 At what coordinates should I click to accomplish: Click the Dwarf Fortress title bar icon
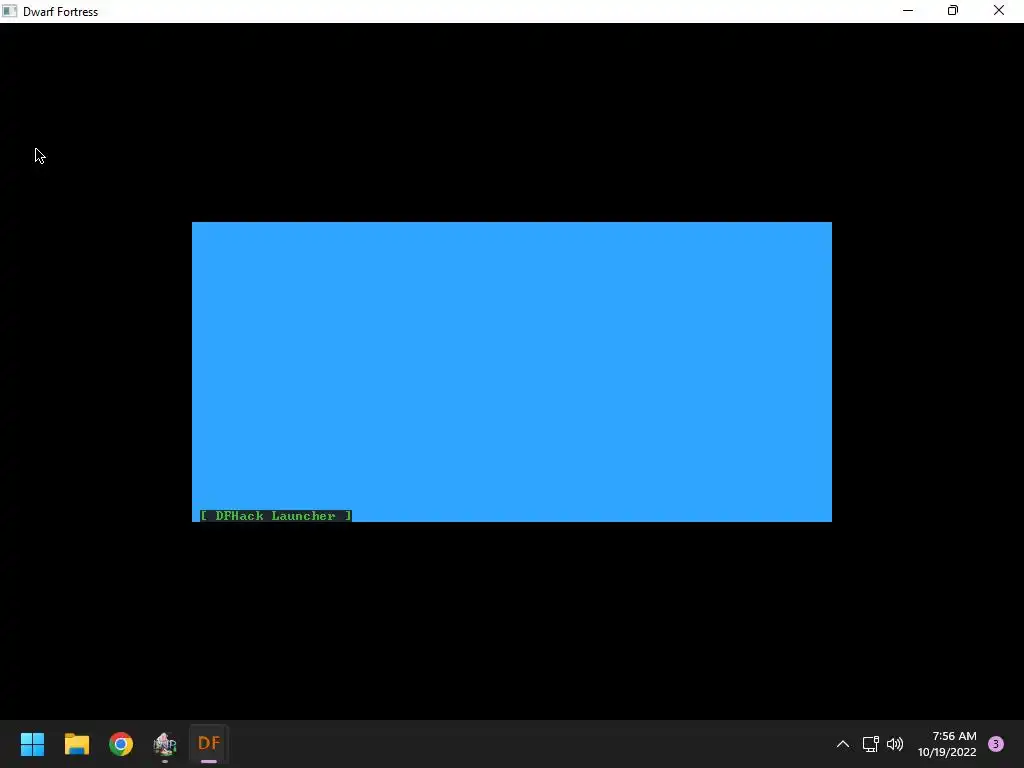(9, 11)
